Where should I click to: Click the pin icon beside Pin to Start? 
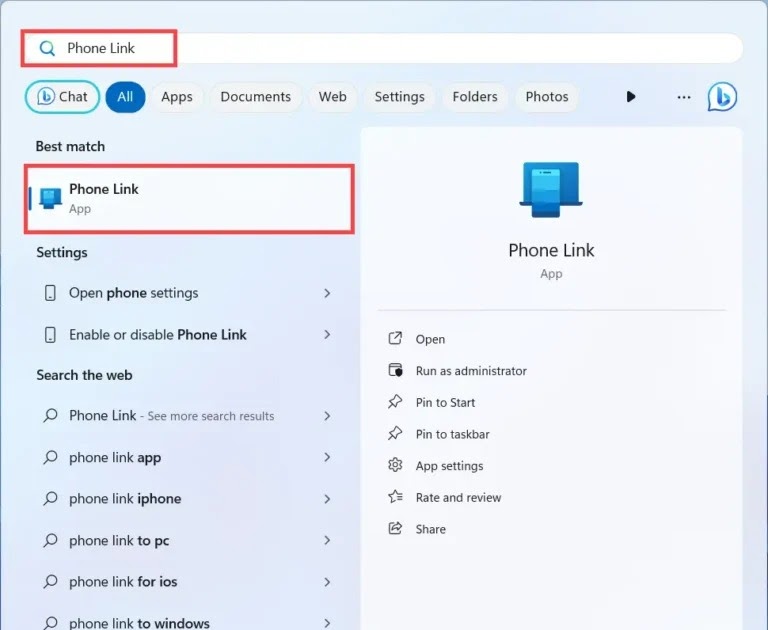pos(395,402)
